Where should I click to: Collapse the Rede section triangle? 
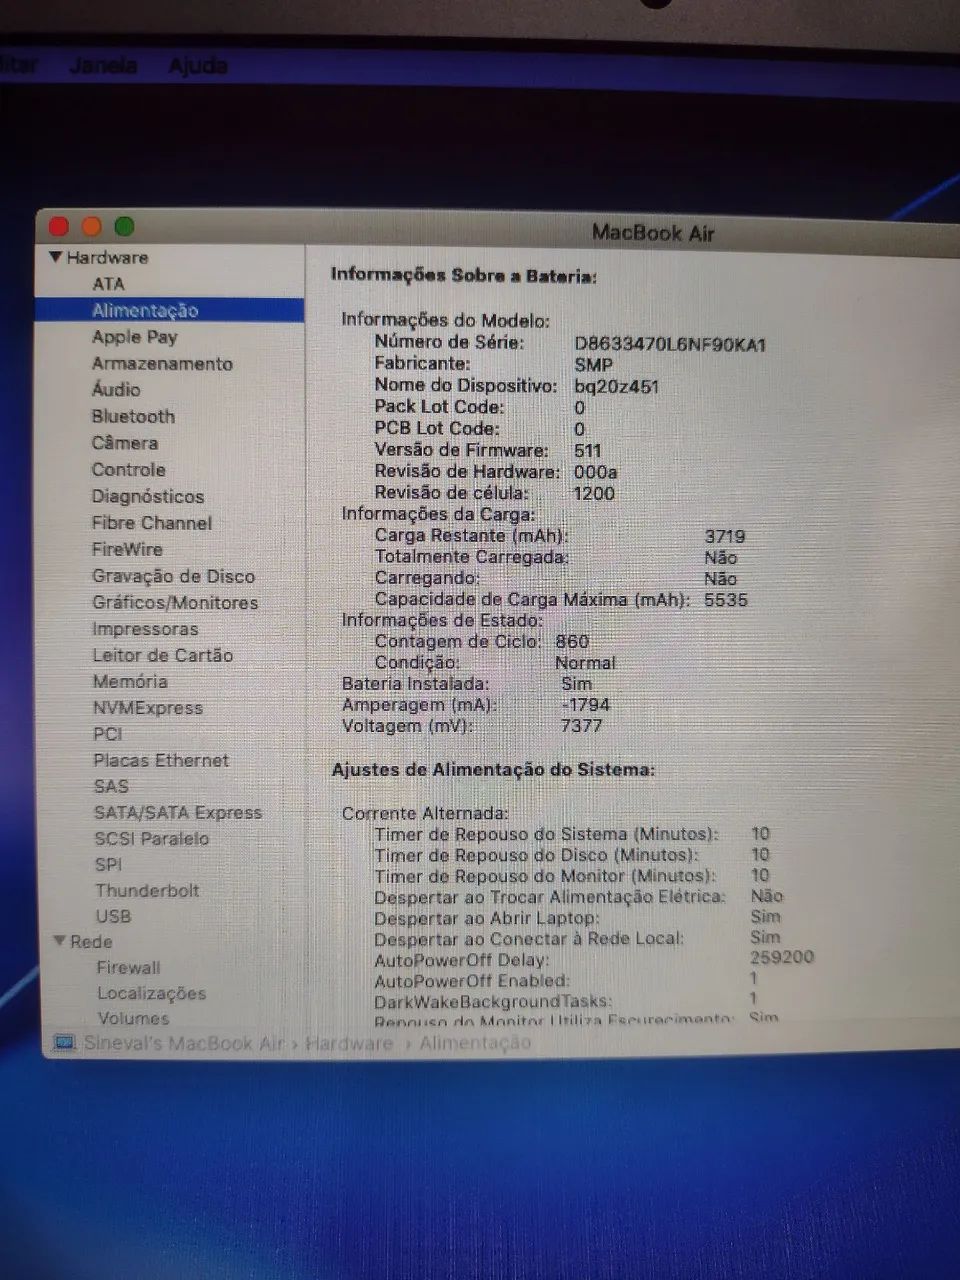(x=60, y=941)
